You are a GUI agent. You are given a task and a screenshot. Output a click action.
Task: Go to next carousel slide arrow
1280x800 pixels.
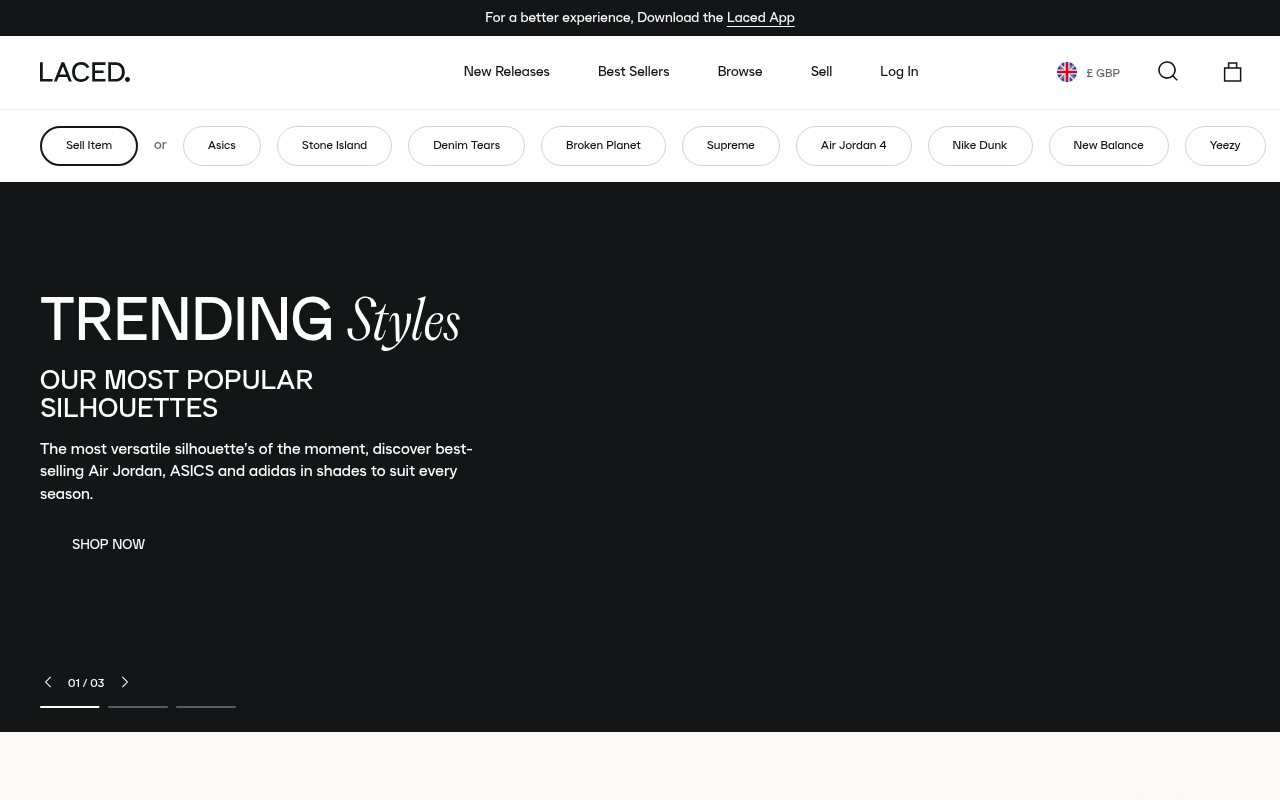tap(125, 682)
